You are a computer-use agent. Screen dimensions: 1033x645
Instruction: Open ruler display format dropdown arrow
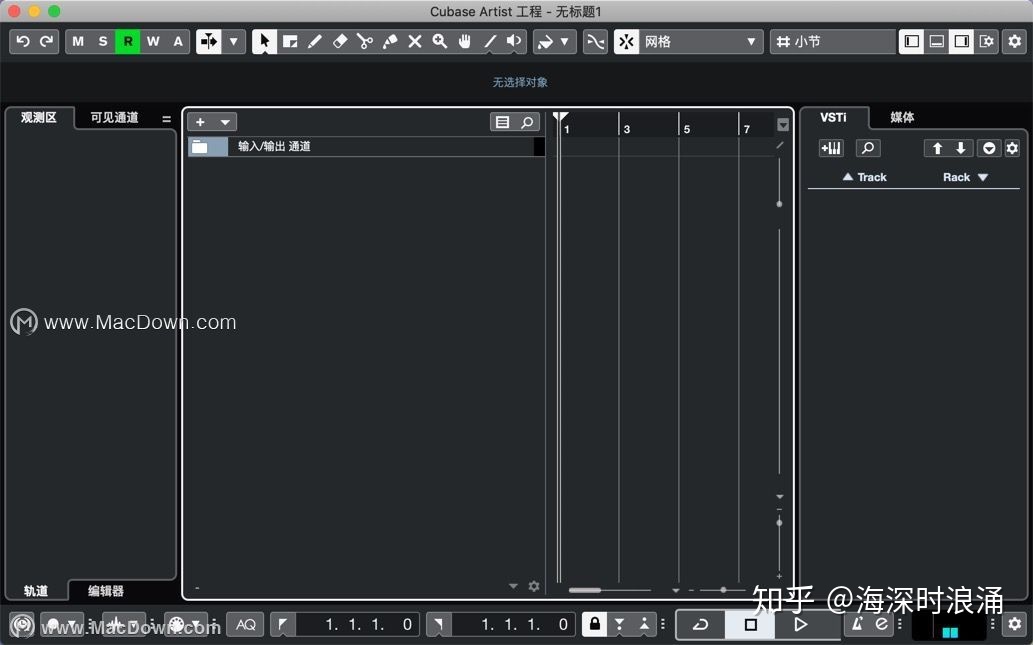click(783, 125)
